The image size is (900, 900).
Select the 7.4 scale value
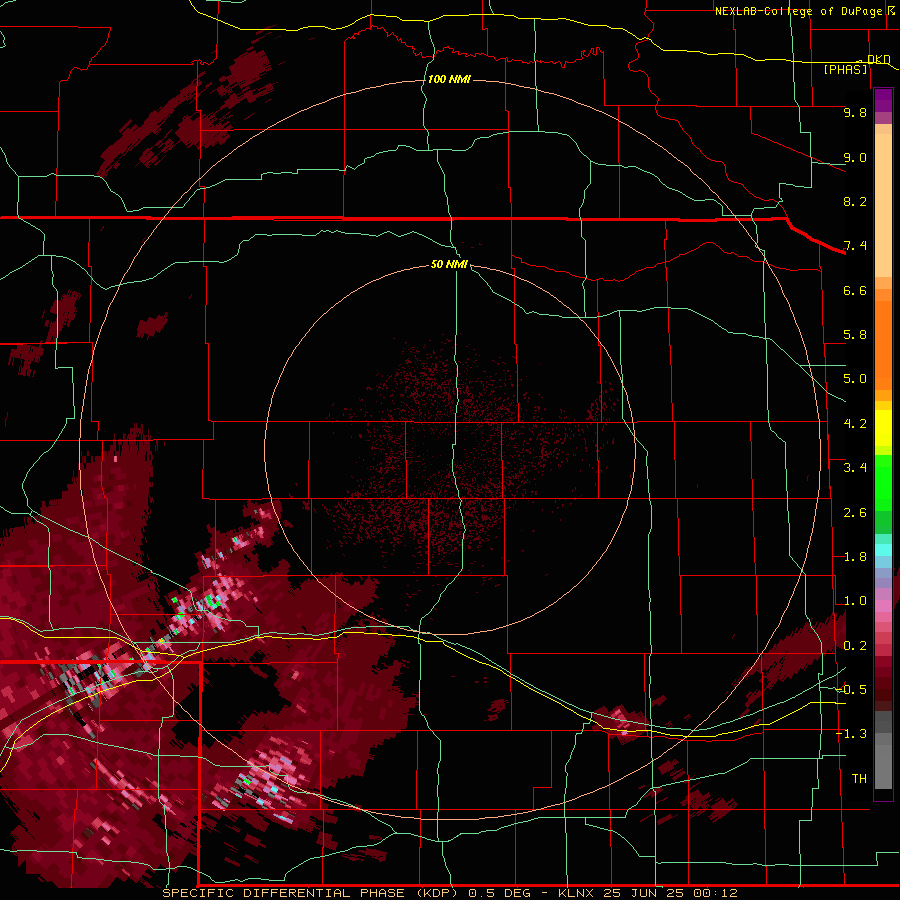[x=855, y=246]
